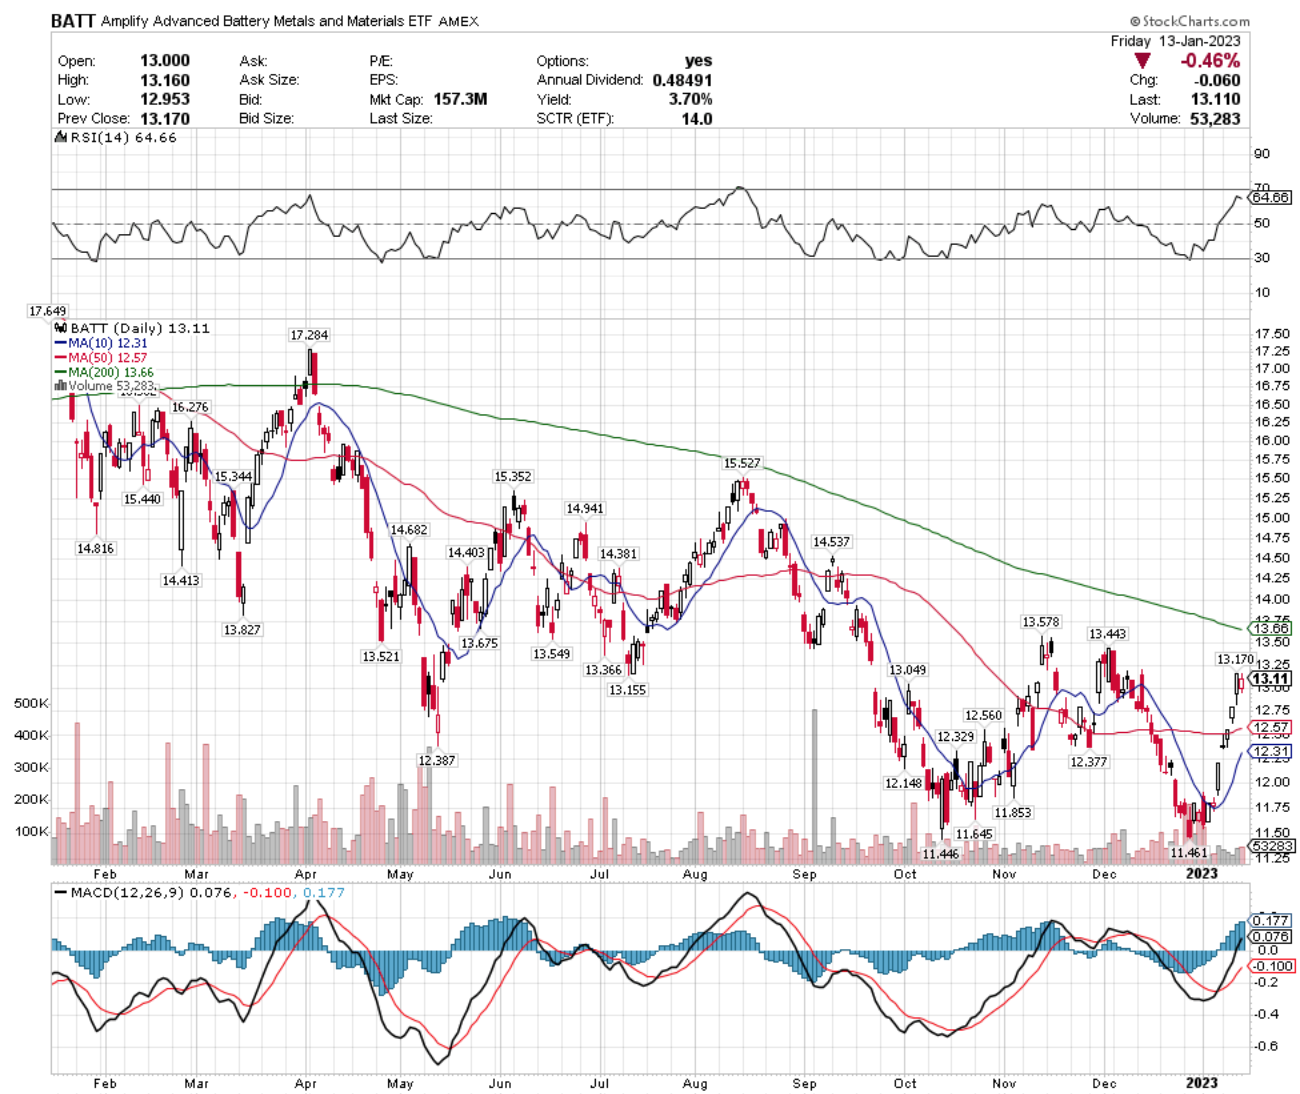Click the 13.827 low price label

point(242,630)
